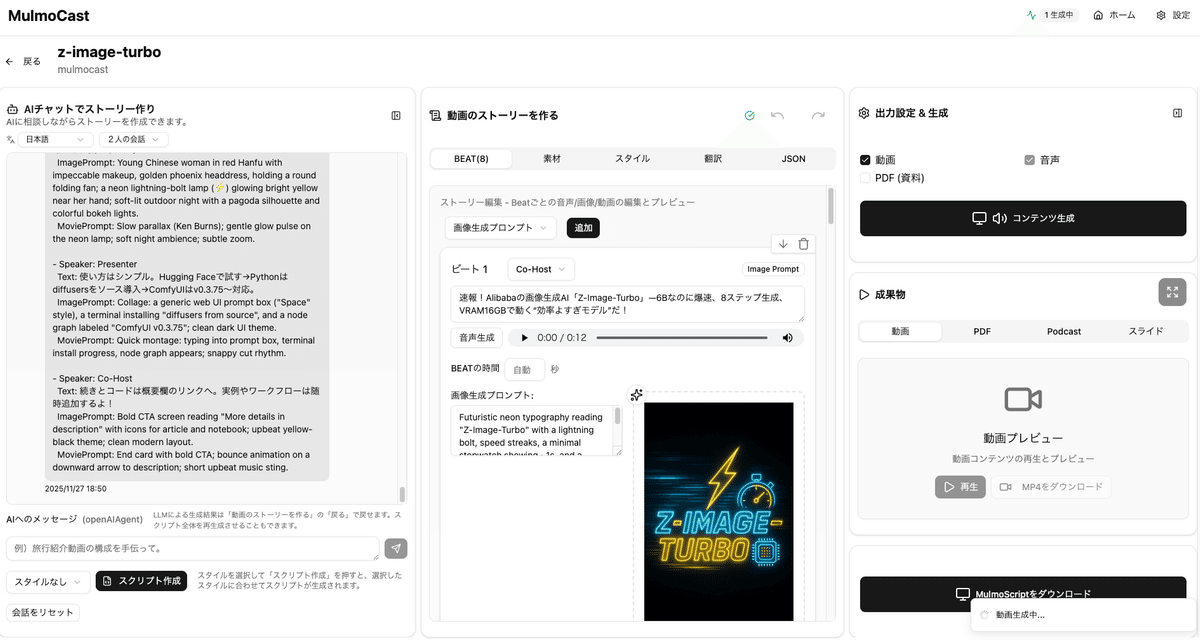Screen dimensions: 1200x640
Task: Play the beat 1 audio clip
Action: point(523,338)
